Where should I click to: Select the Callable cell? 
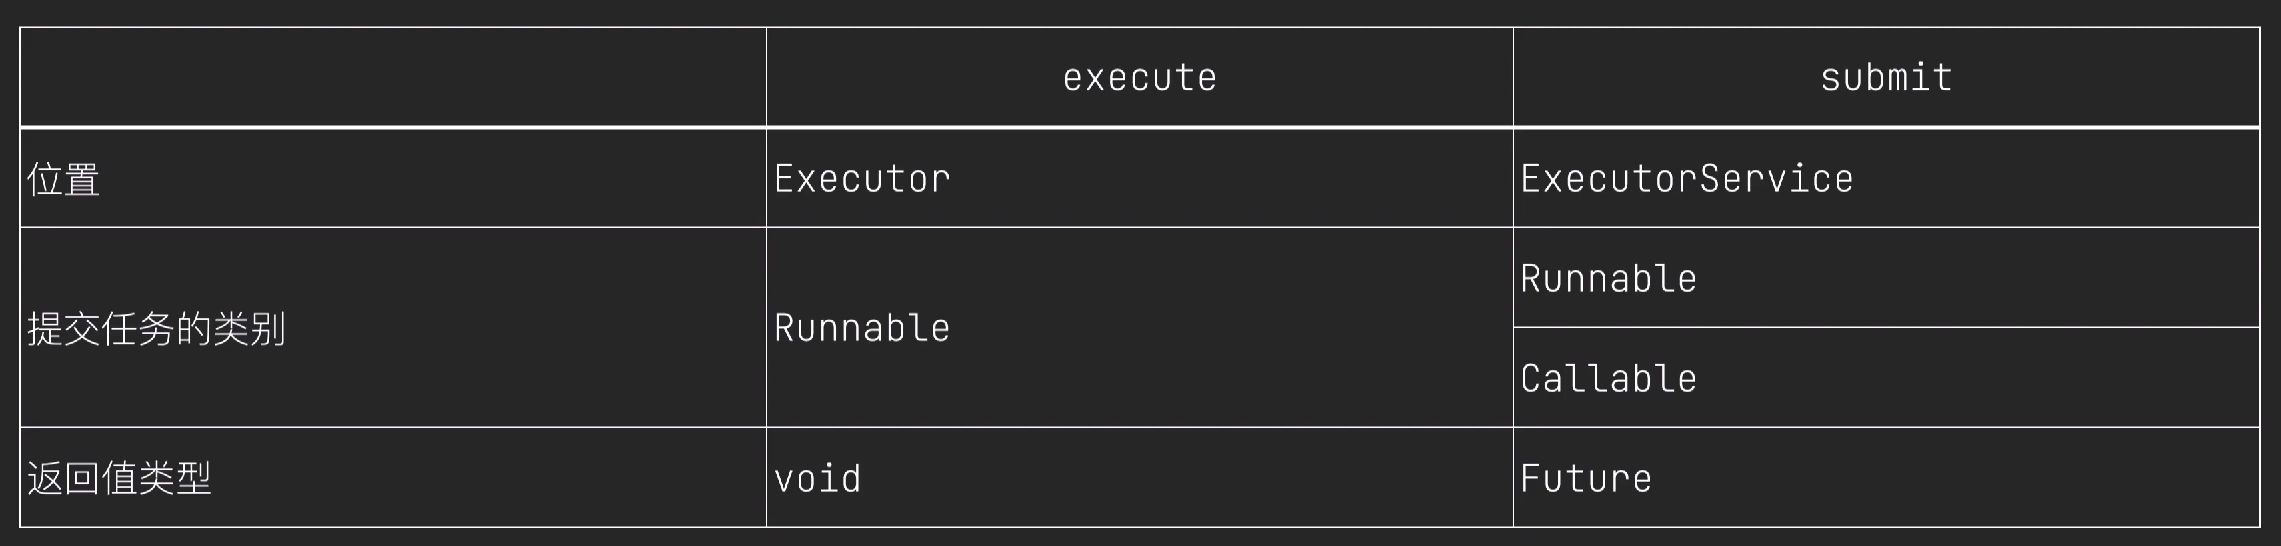pyautogui.click(x=1886, y=378)
